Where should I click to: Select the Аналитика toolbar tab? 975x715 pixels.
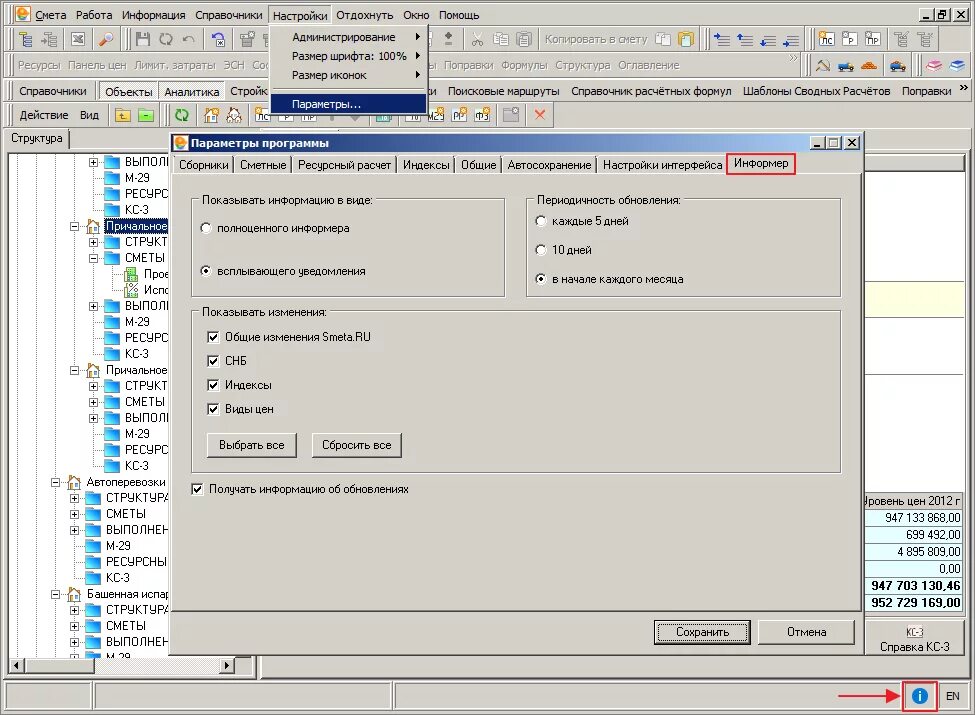[x=192, y=92]
